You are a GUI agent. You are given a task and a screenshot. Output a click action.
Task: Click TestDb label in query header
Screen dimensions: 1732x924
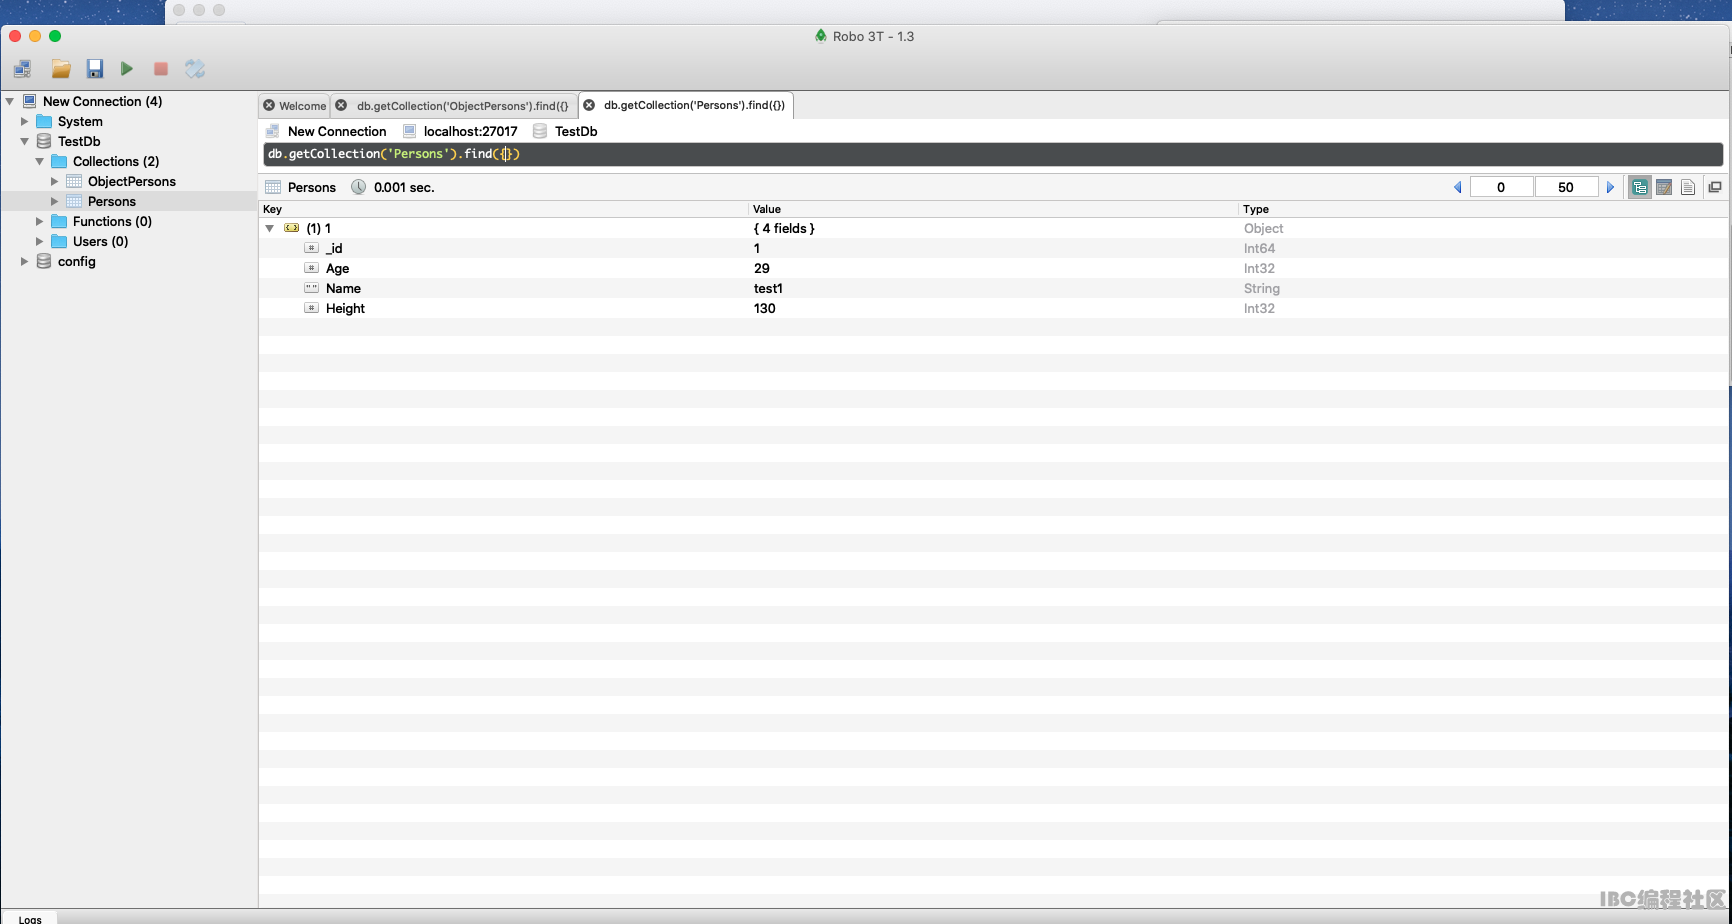click(x=576, y=131)
